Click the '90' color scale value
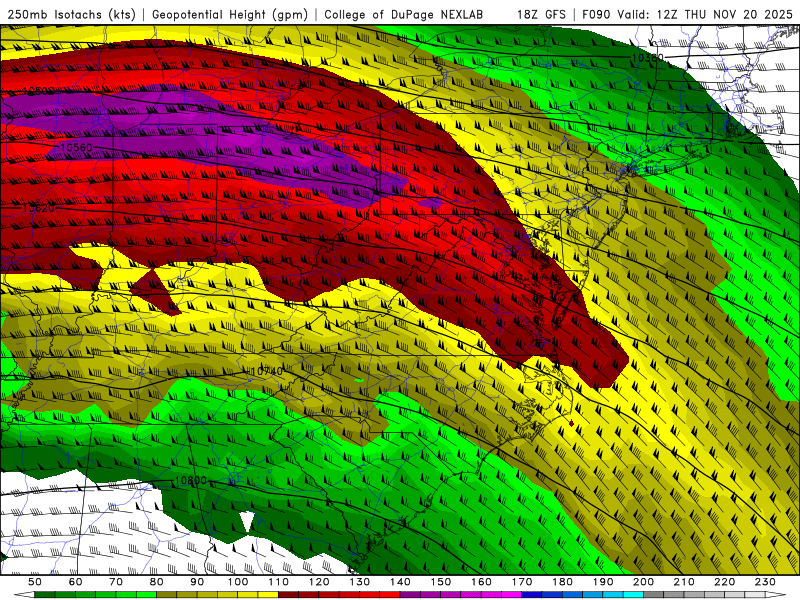The width and height of the screenshot is (800, 600). (x=197, y=582)
